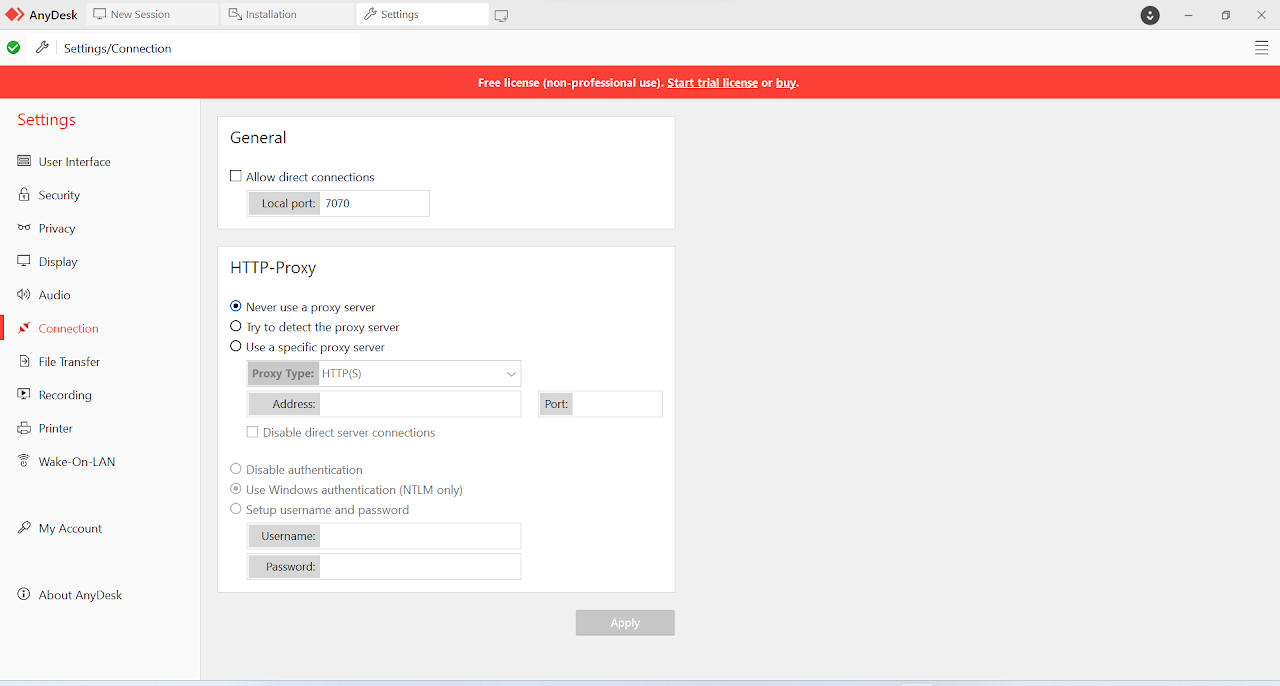Open Wake-On-LAN settings
Screen dimensions: 1280x686
(x=77, y=462)
